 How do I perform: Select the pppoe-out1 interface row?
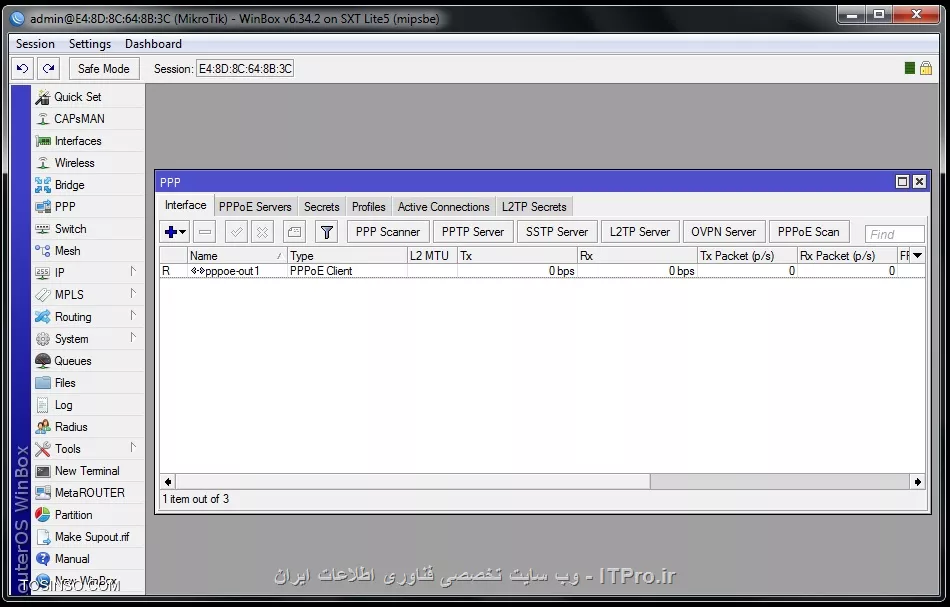tap(542, 271)
